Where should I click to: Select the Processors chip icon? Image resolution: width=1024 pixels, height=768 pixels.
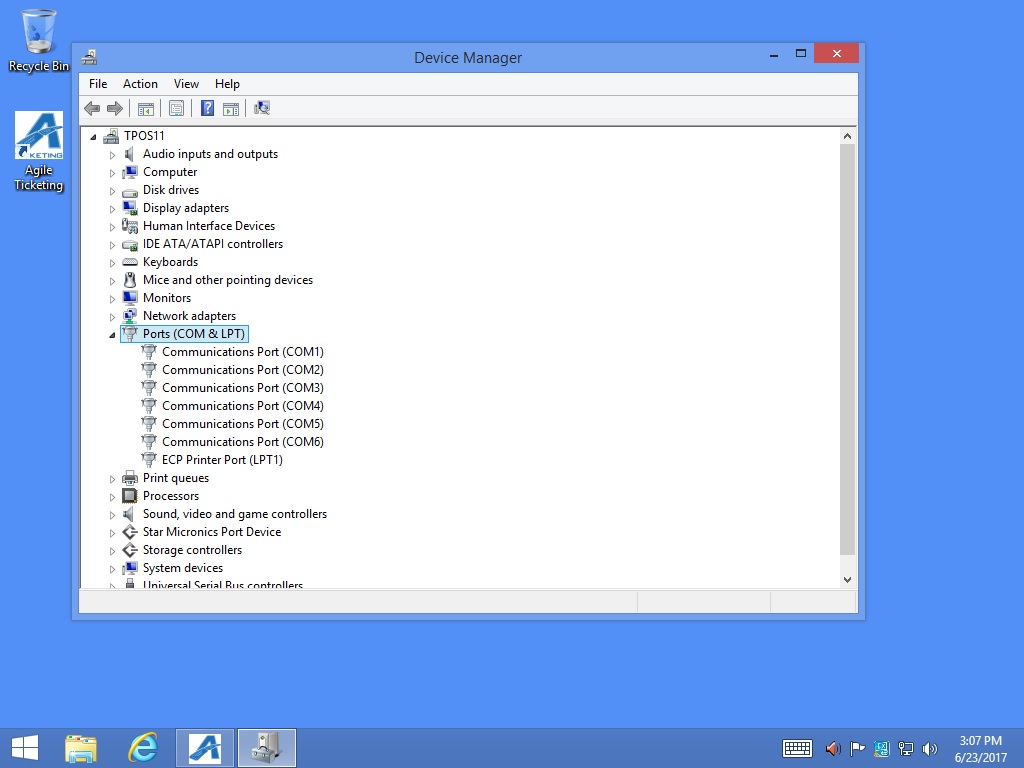click(130, 496)
